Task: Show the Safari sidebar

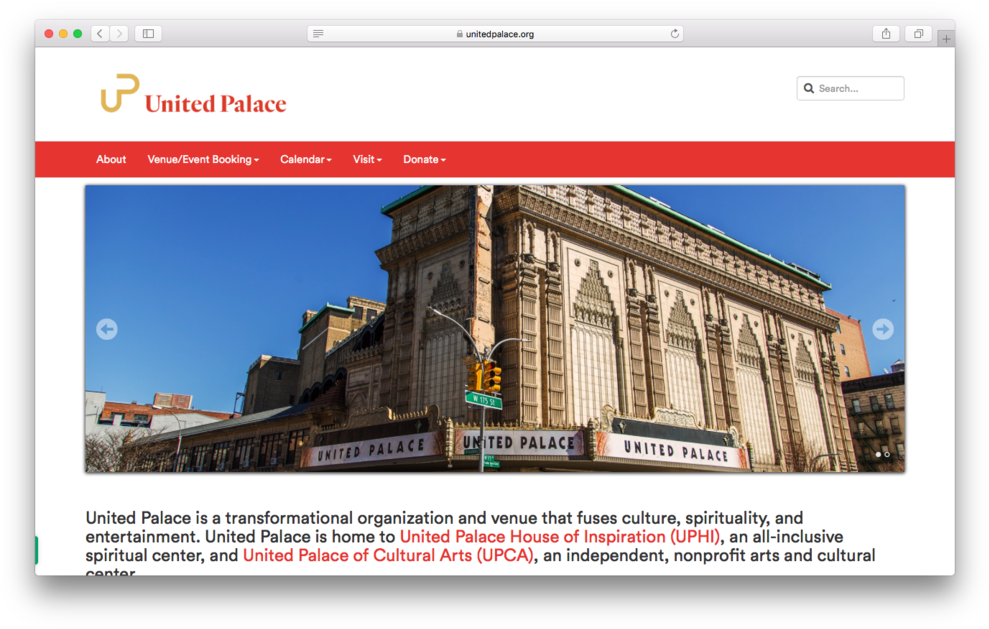Action: coord(148,33)
